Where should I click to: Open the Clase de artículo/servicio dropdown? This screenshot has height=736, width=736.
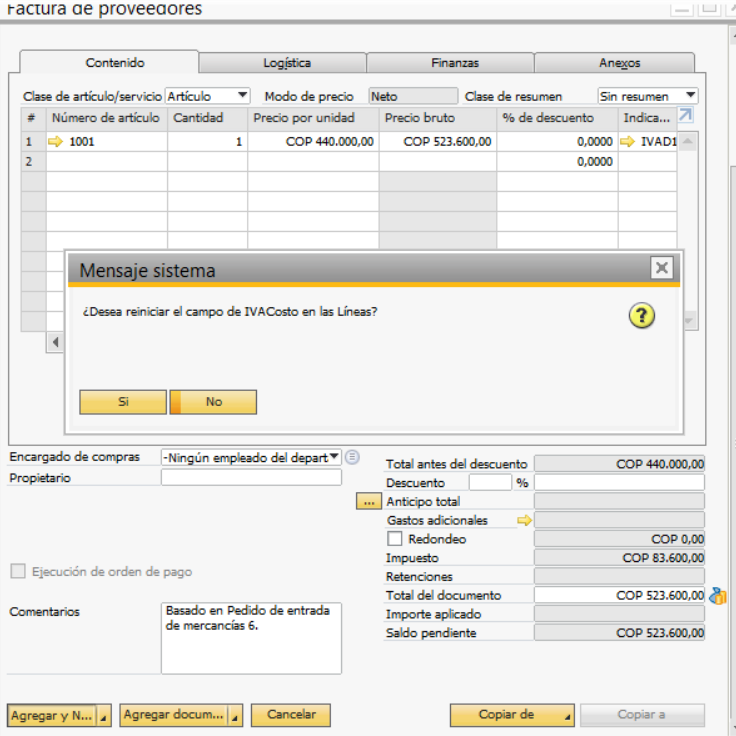208,96
